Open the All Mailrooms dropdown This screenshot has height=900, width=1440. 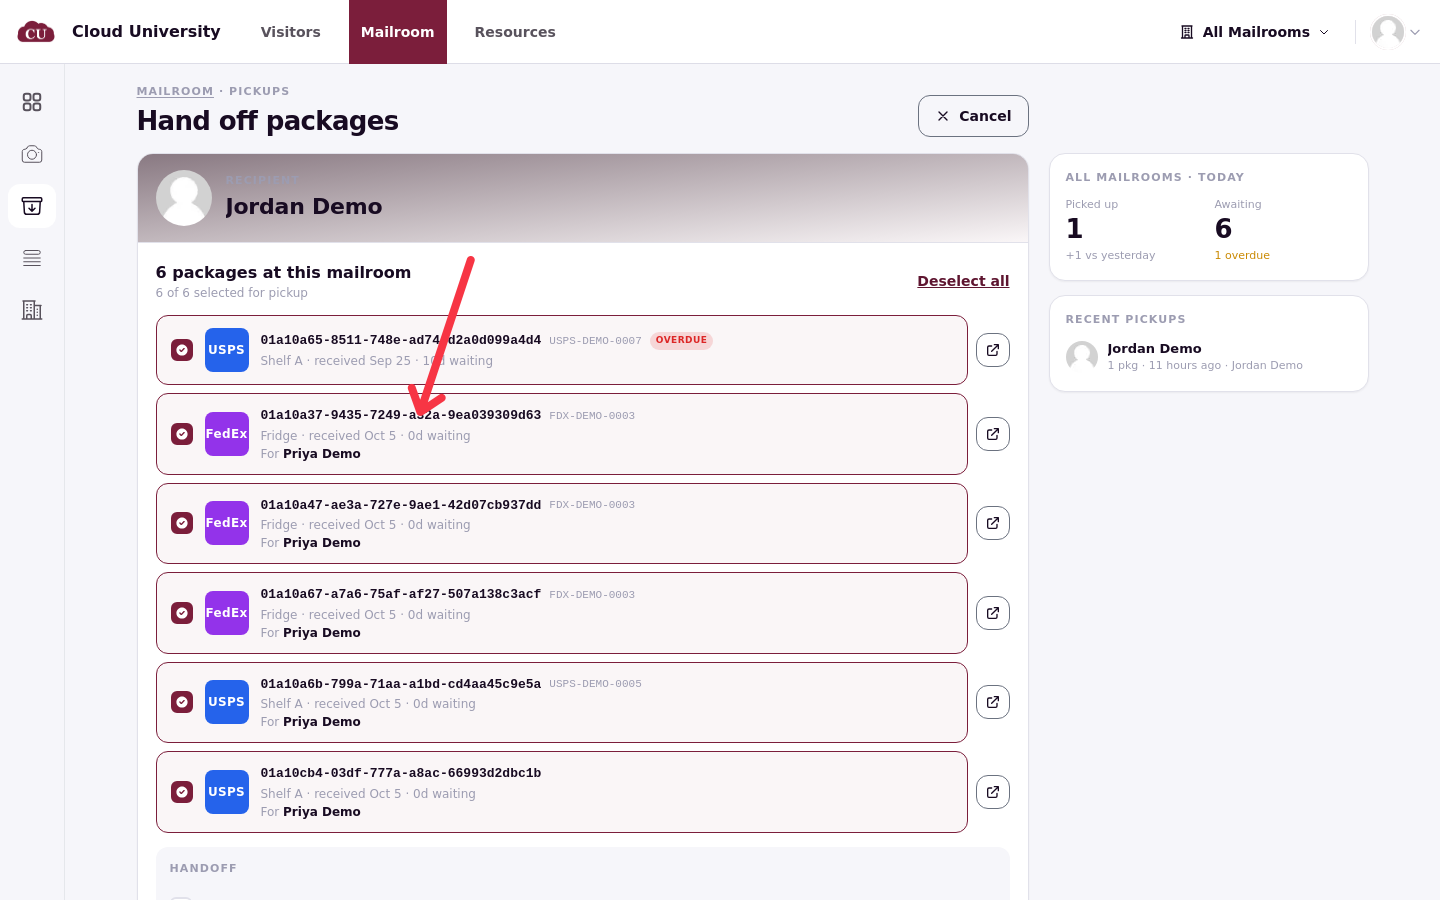click(x=1255, y=32)
